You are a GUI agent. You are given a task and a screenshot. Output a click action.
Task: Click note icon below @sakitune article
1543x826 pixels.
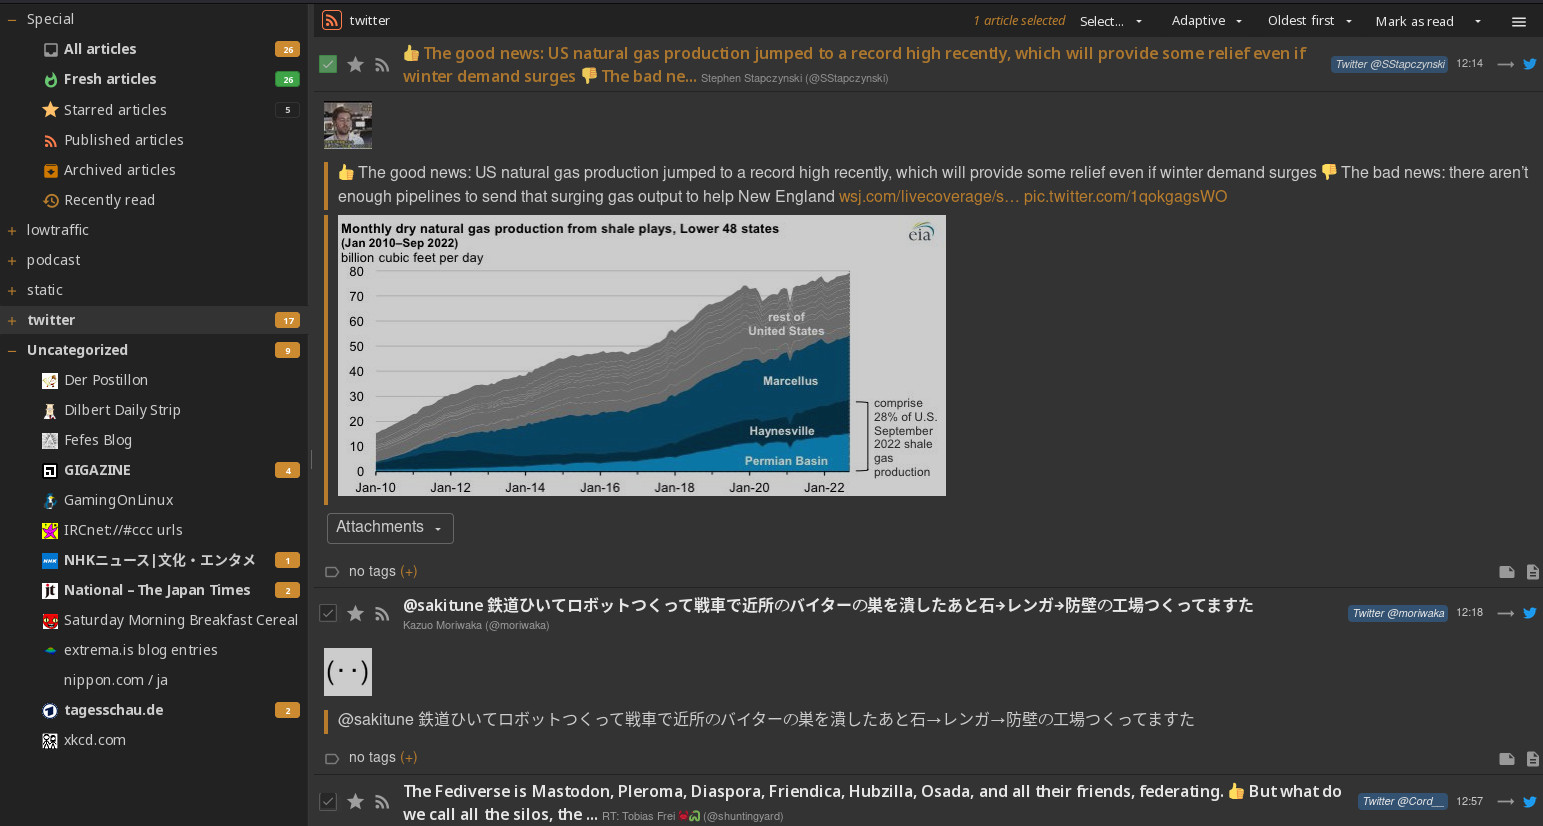coord(1507,759)
